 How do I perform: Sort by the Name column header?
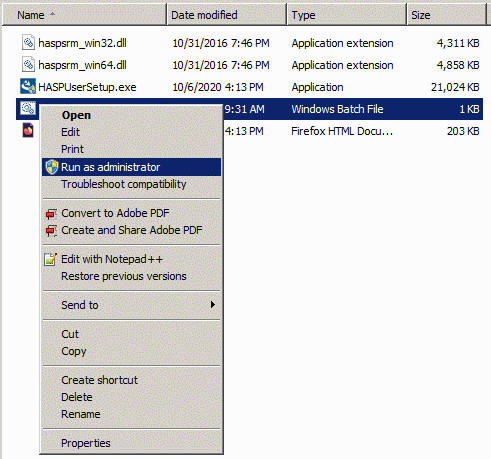pos(84,15)
